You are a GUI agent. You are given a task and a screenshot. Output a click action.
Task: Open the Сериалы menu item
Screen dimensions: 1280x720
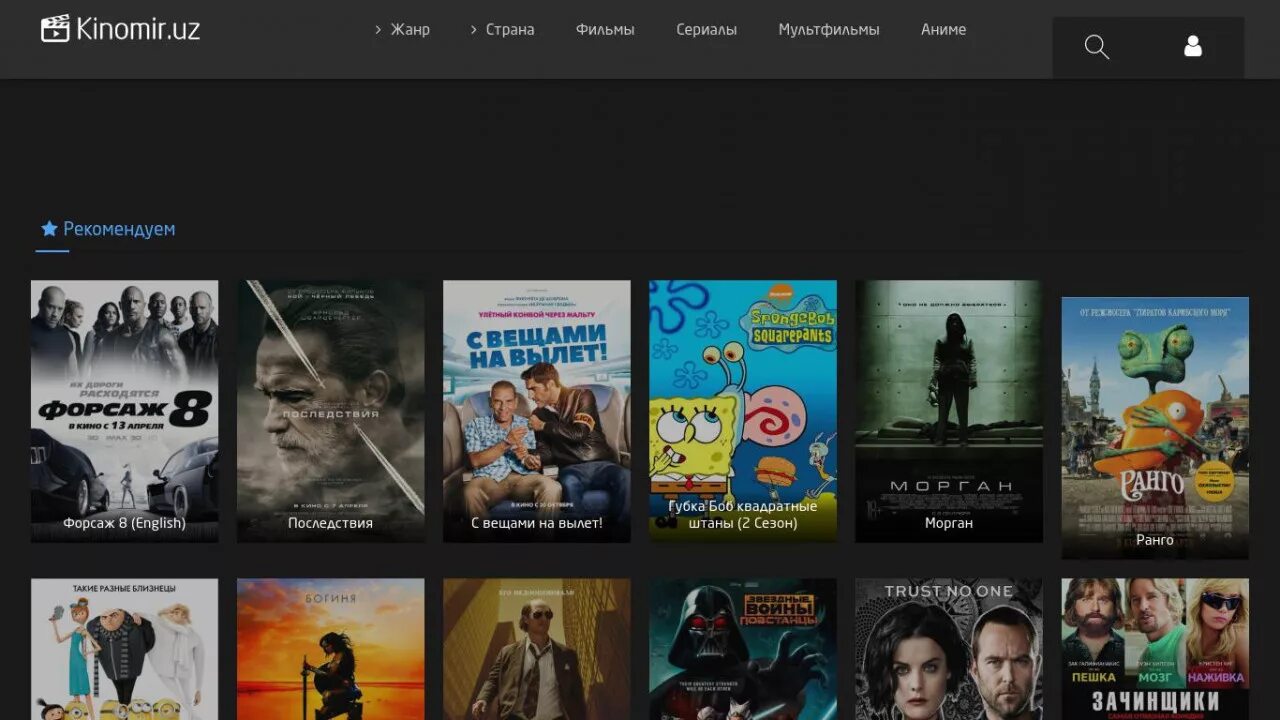[x=706, y=30]
